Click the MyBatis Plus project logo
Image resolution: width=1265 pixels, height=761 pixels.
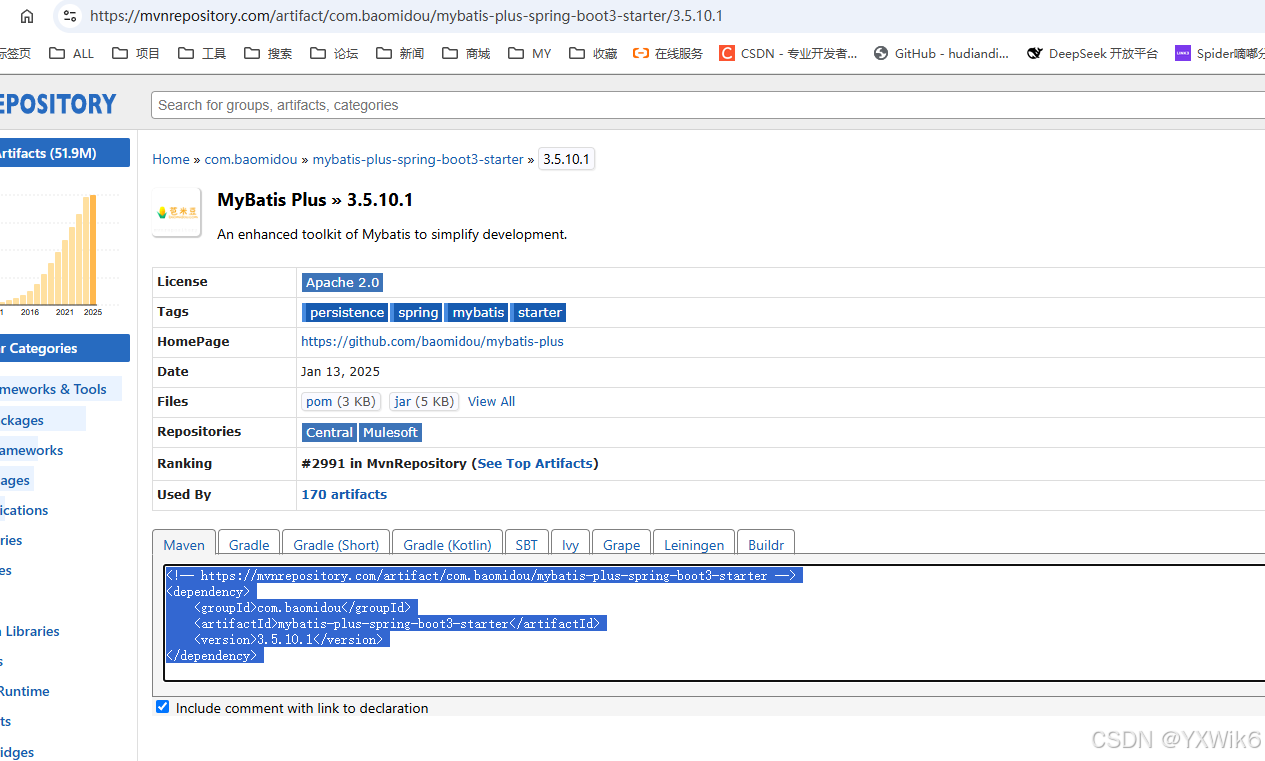pos(177,213)
